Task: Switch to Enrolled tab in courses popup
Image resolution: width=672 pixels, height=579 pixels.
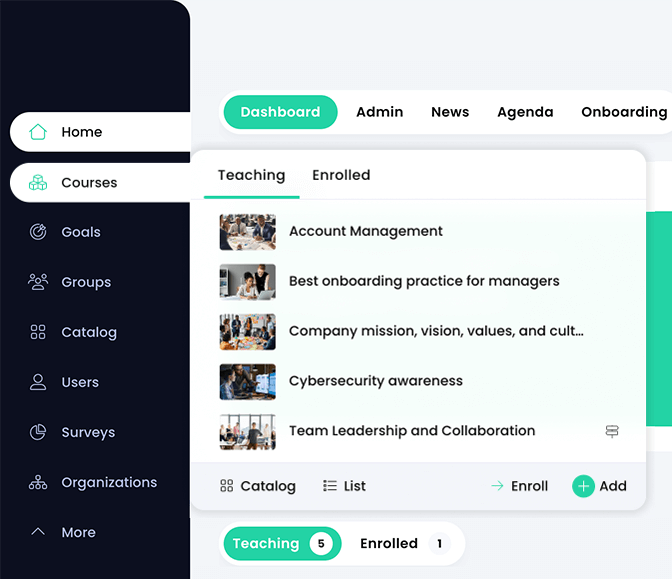Action: [x=341, y=175]
